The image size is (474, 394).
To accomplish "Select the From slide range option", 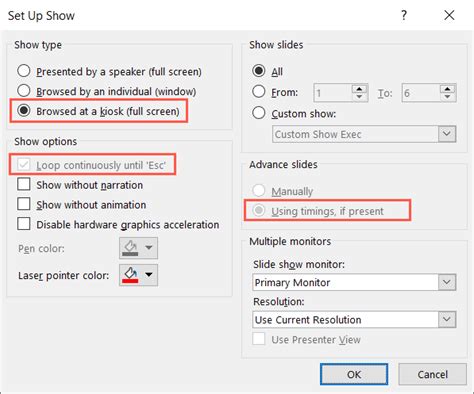I will tap(259, 92).
